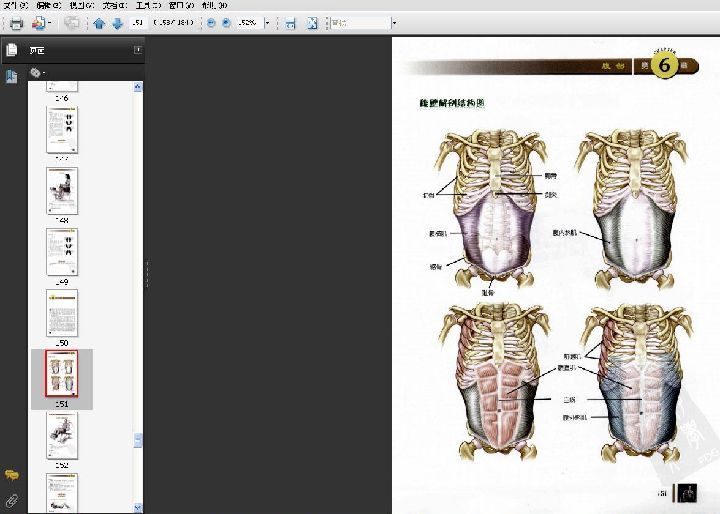Viewport: 720px width, 514px height.
Task: Select page 147 thumbnail
Action: click(x=62, y=130)
